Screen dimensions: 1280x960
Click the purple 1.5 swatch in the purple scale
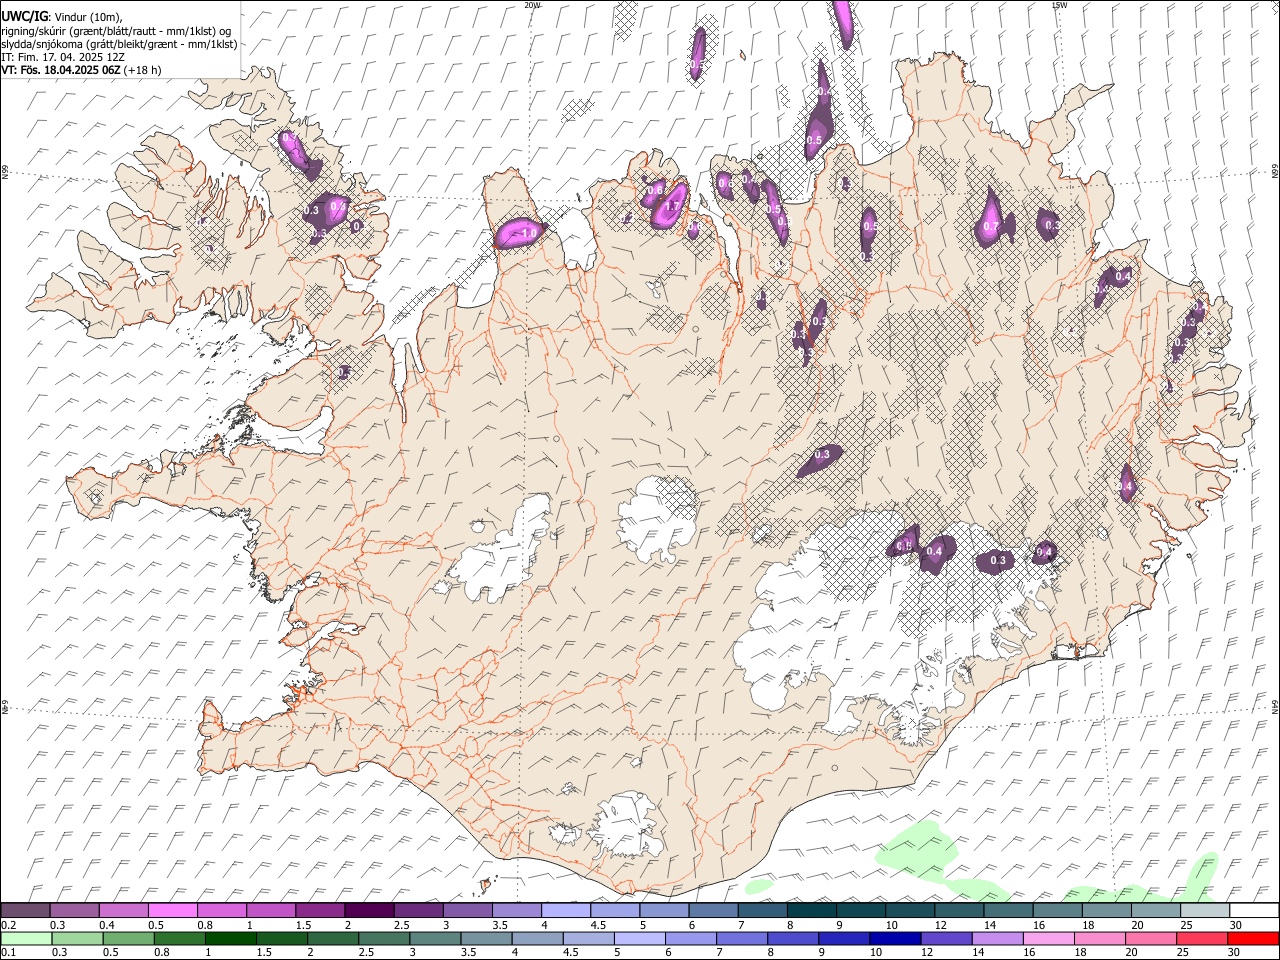coord(320,910)
